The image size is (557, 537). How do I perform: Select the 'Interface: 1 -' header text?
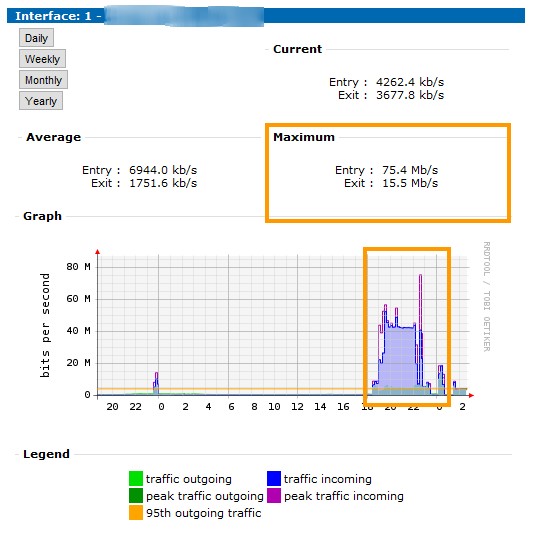click(58, 16)
